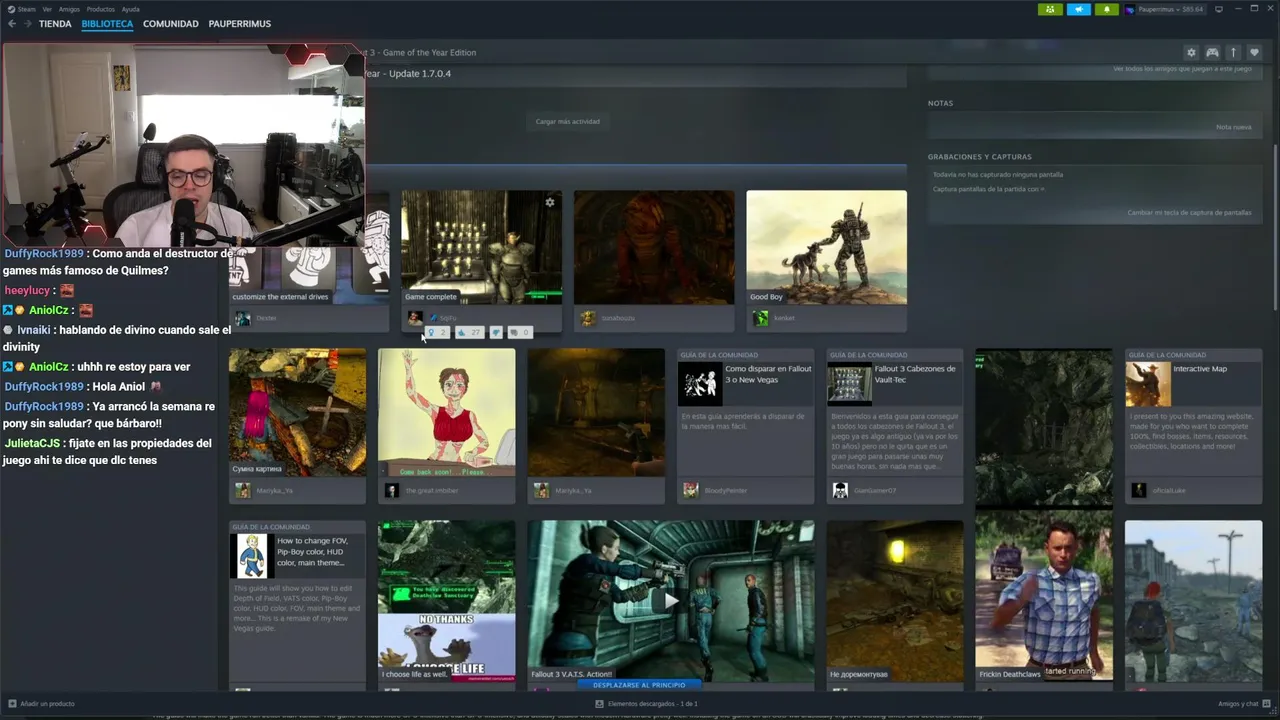Open the Ver menu
This screenshot has height=720, width=1280.
[x=47, y=9]
